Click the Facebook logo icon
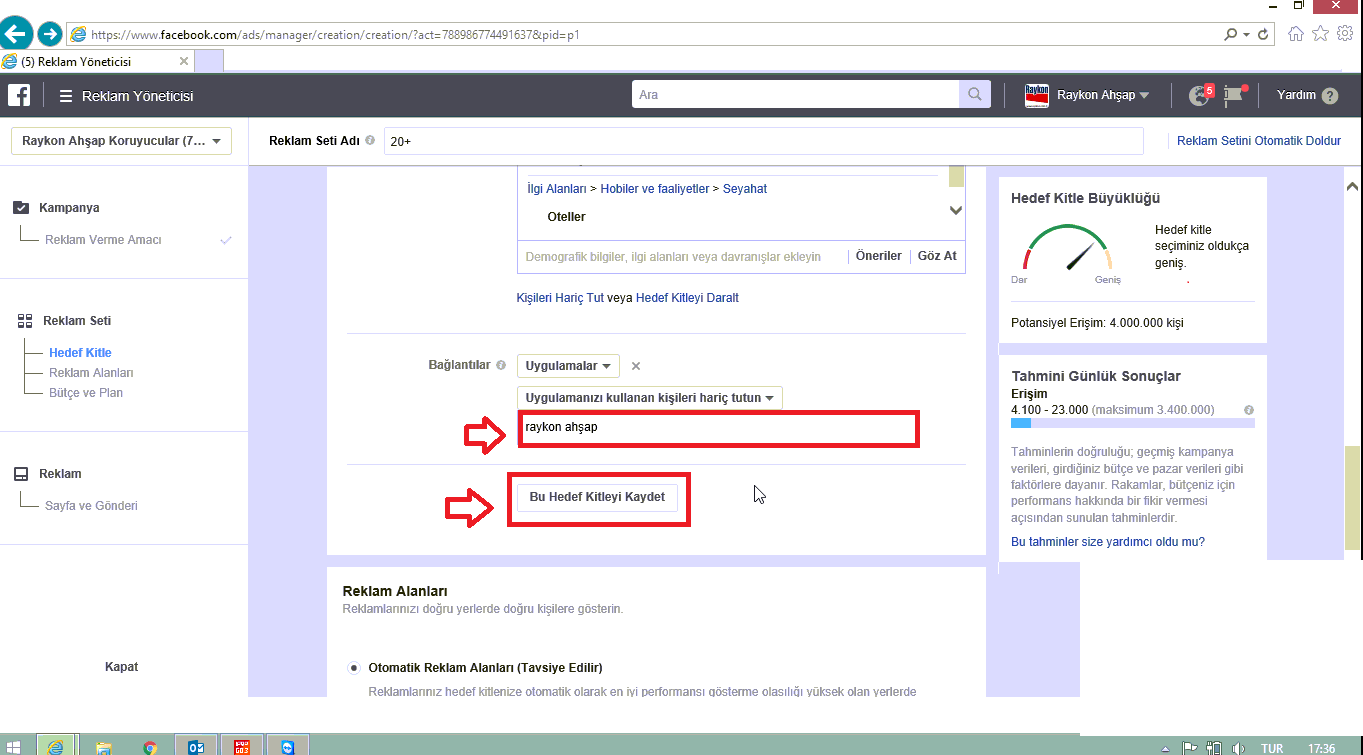The width and height of the screenshot is (1363, 755). tap(19, 95)
